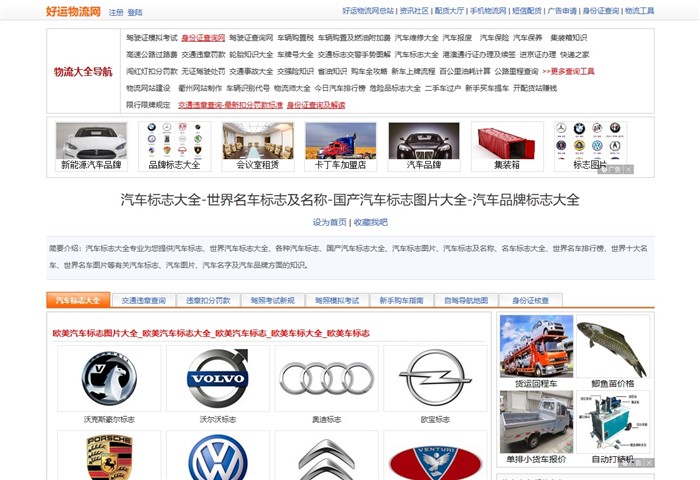Viewport: 700px width, 480px height.
Task: Open the 货运回程车 car carrier thumbnail
Action: [x=536, y=346]
